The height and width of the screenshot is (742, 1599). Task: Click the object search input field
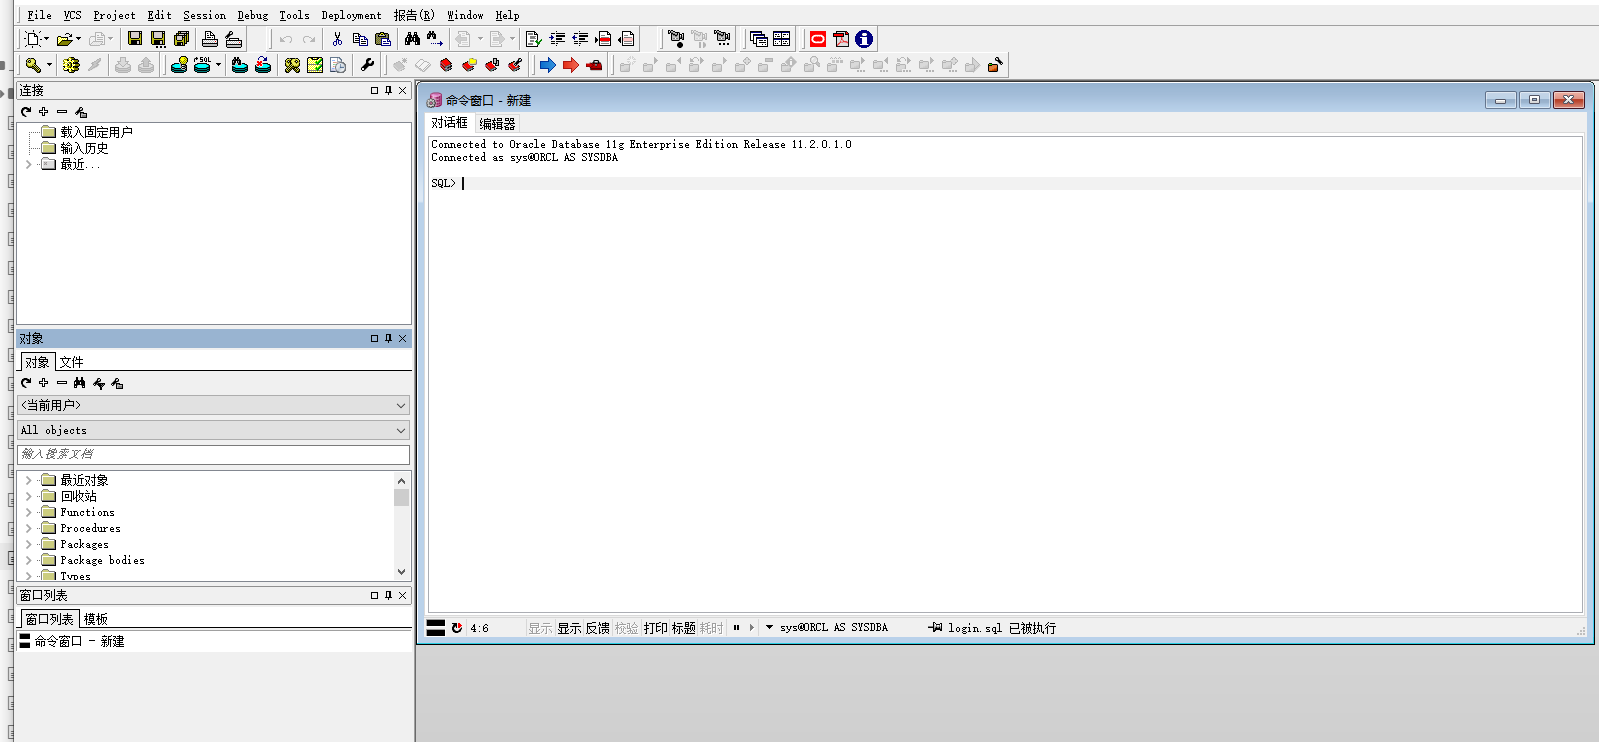point(214,454)
